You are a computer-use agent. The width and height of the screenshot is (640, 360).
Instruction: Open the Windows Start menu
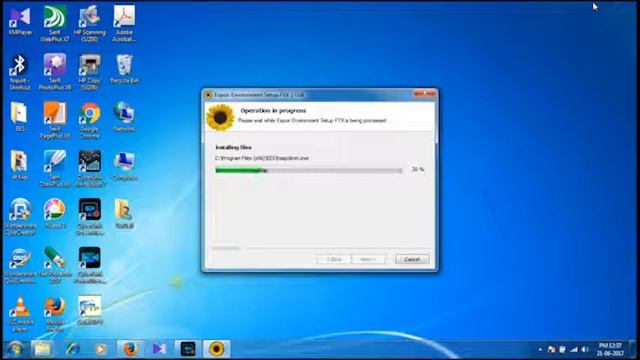pyautogui.click(x=16, y=349)
